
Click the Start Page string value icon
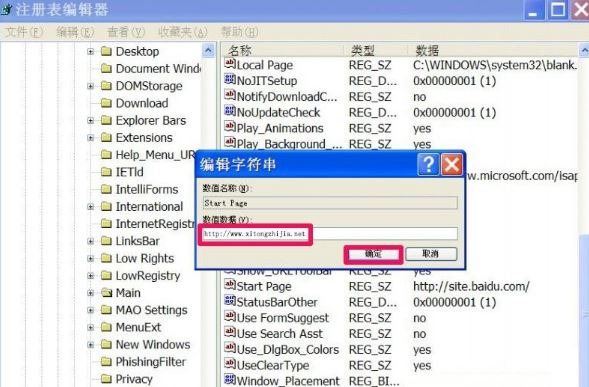point(230,285)
